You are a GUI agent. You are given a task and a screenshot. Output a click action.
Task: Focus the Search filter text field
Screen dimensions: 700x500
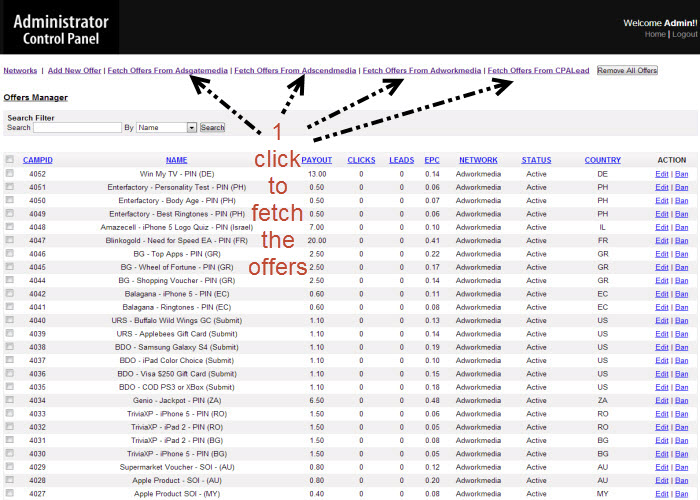click(x=77, y=128)
